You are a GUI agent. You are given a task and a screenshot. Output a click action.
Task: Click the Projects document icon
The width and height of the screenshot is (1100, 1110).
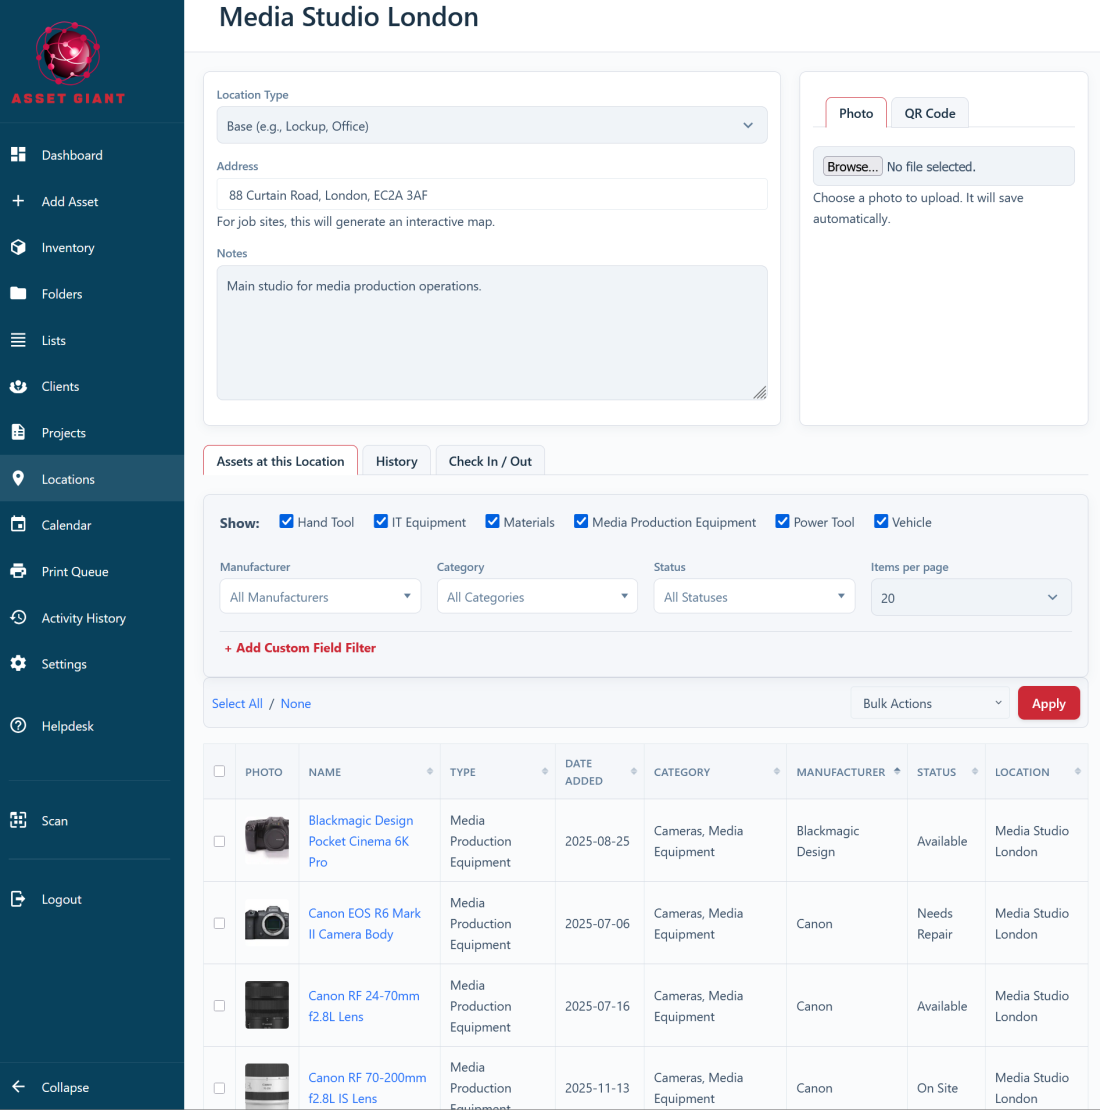pyautogui.click(x=18, y=432)
